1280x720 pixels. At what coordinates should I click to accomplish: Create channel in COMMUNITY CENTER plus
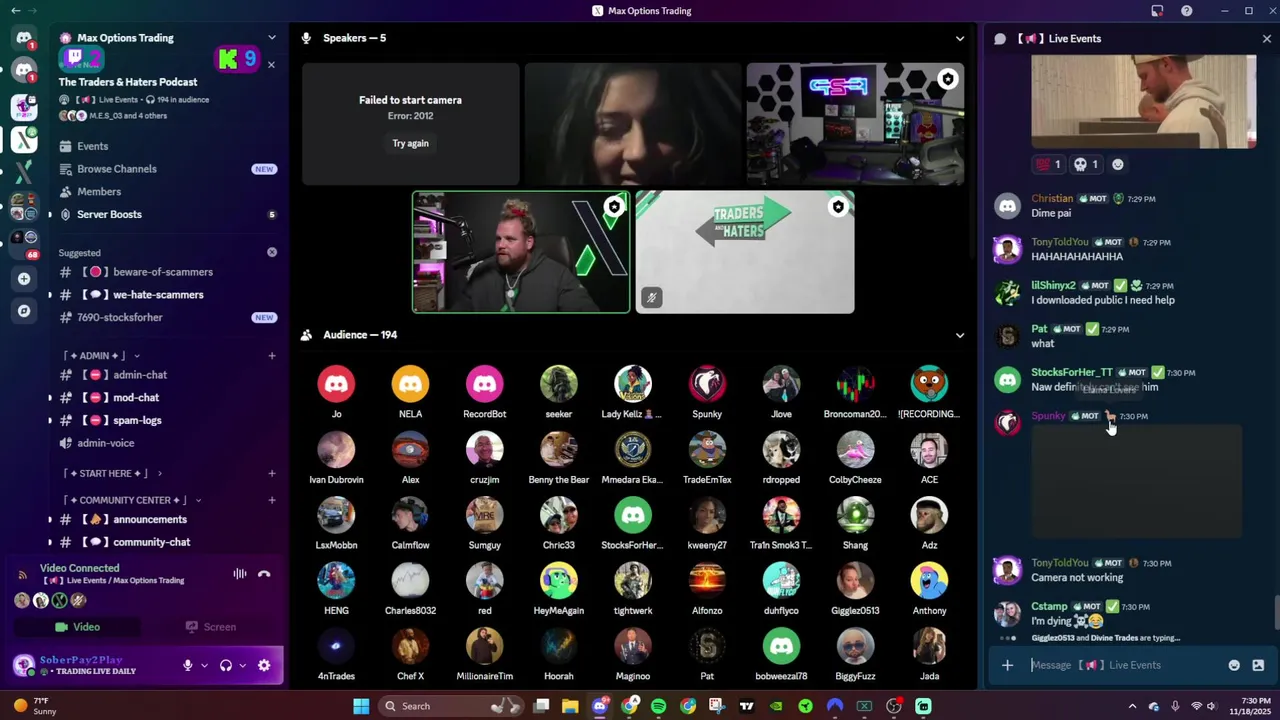tap(271, 500)
